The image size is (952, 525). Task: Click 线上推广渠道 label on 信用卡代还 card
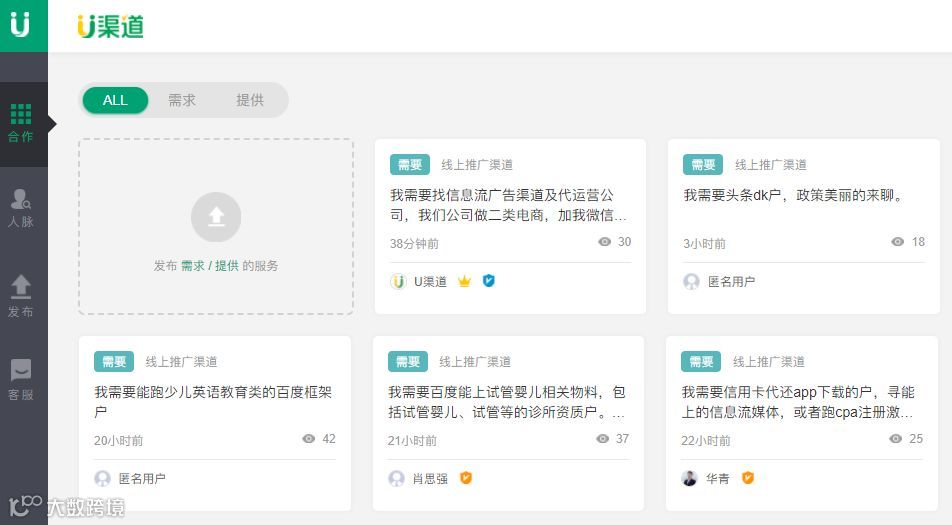point(769,362)
